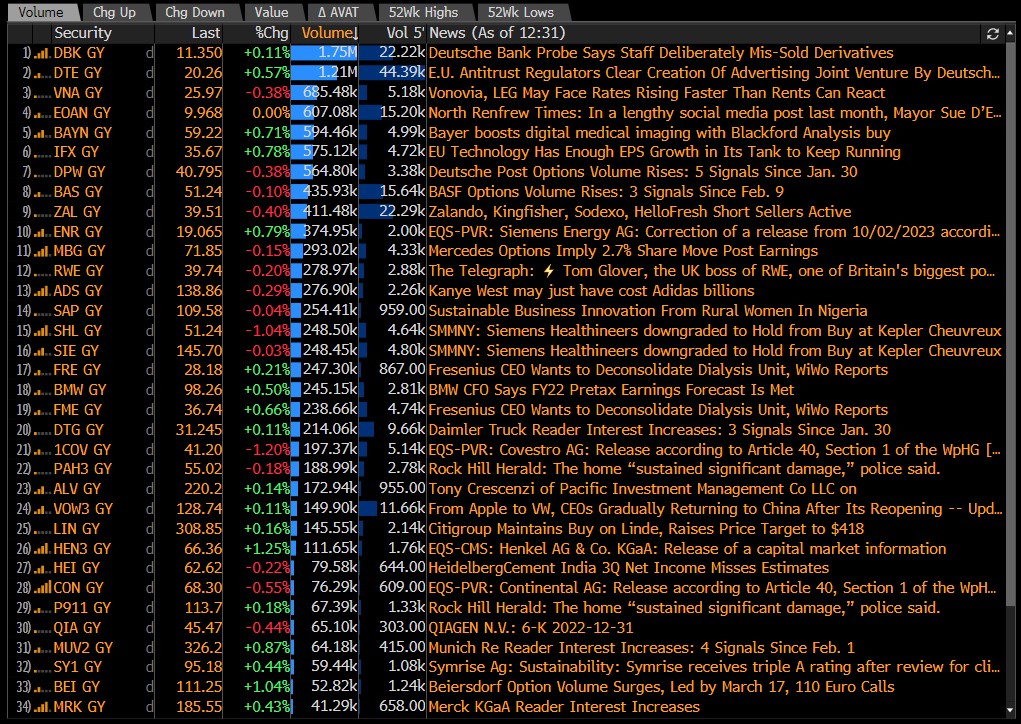Open the chart icon beside VOW3 GY

coord(42,509)
